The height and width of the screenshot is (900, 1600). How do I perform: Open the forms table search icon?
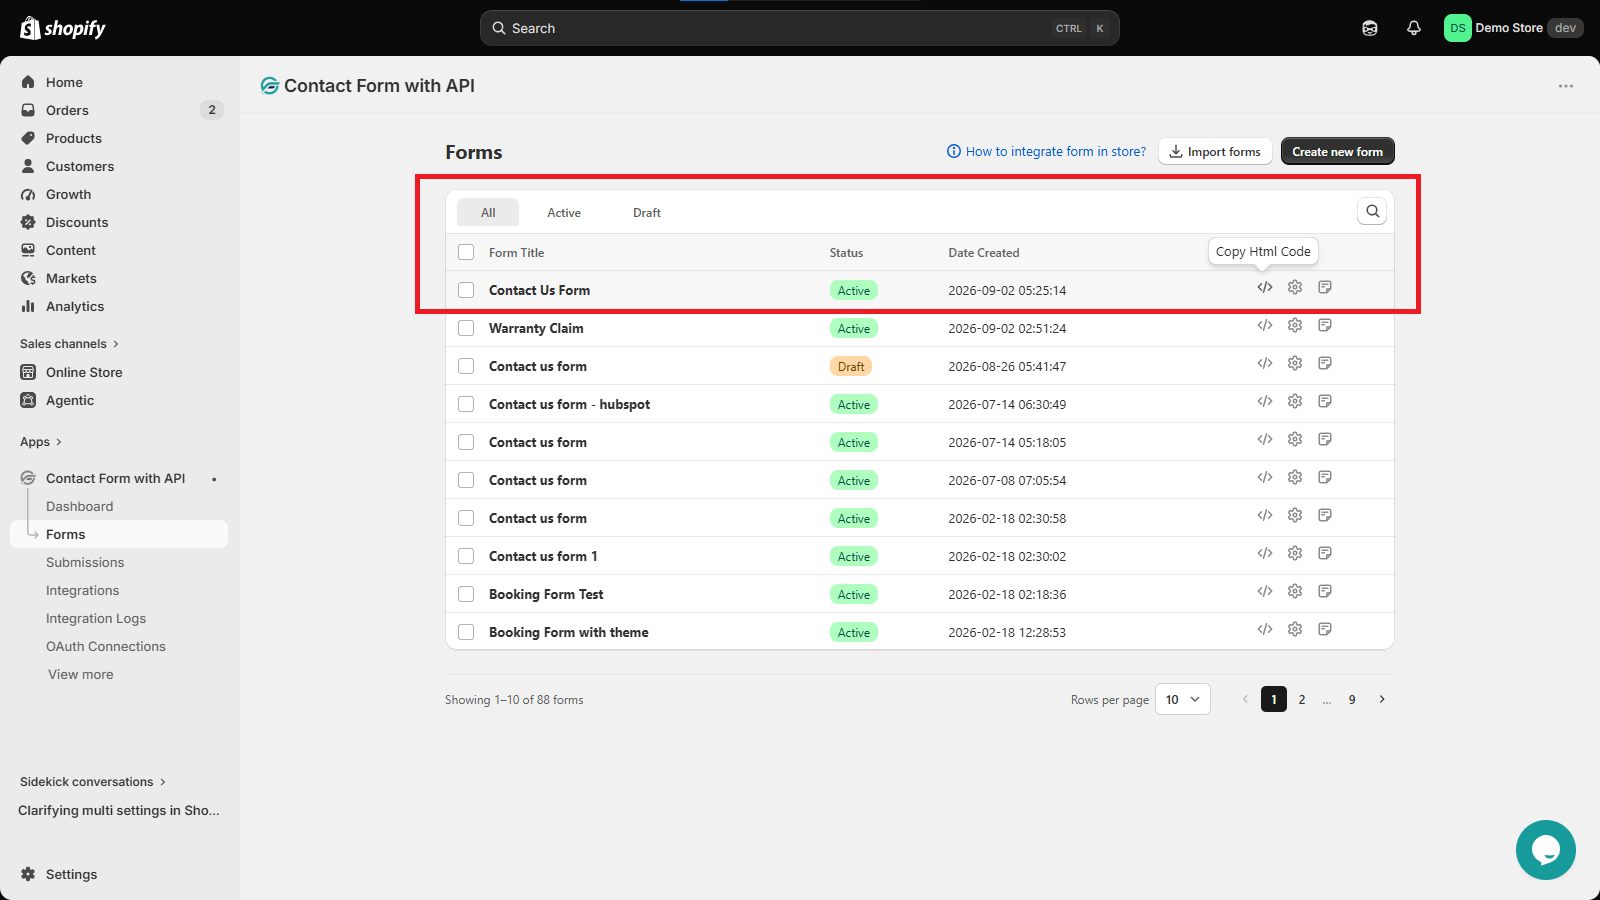(1372, 211)
